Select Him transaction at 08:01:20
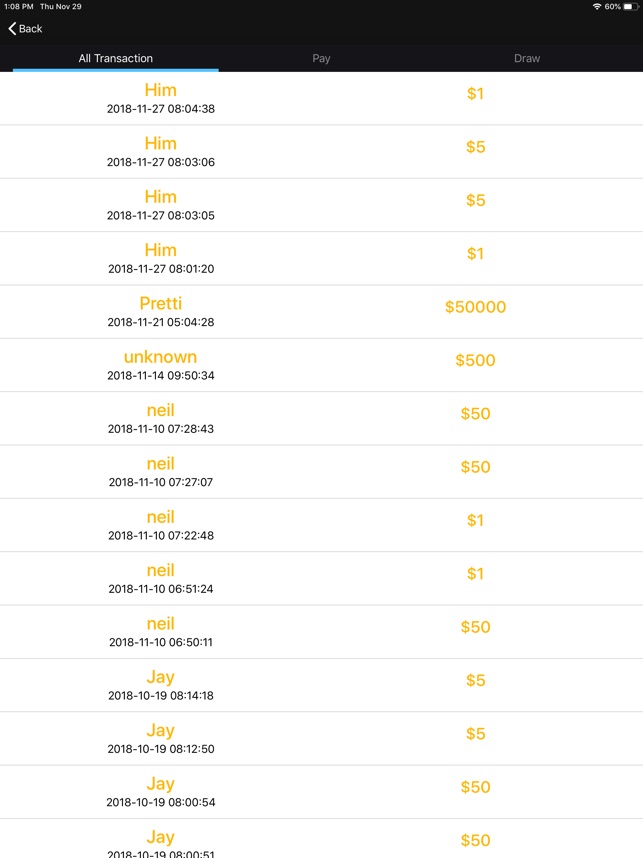643x858 pixels. tap(321, 258)
